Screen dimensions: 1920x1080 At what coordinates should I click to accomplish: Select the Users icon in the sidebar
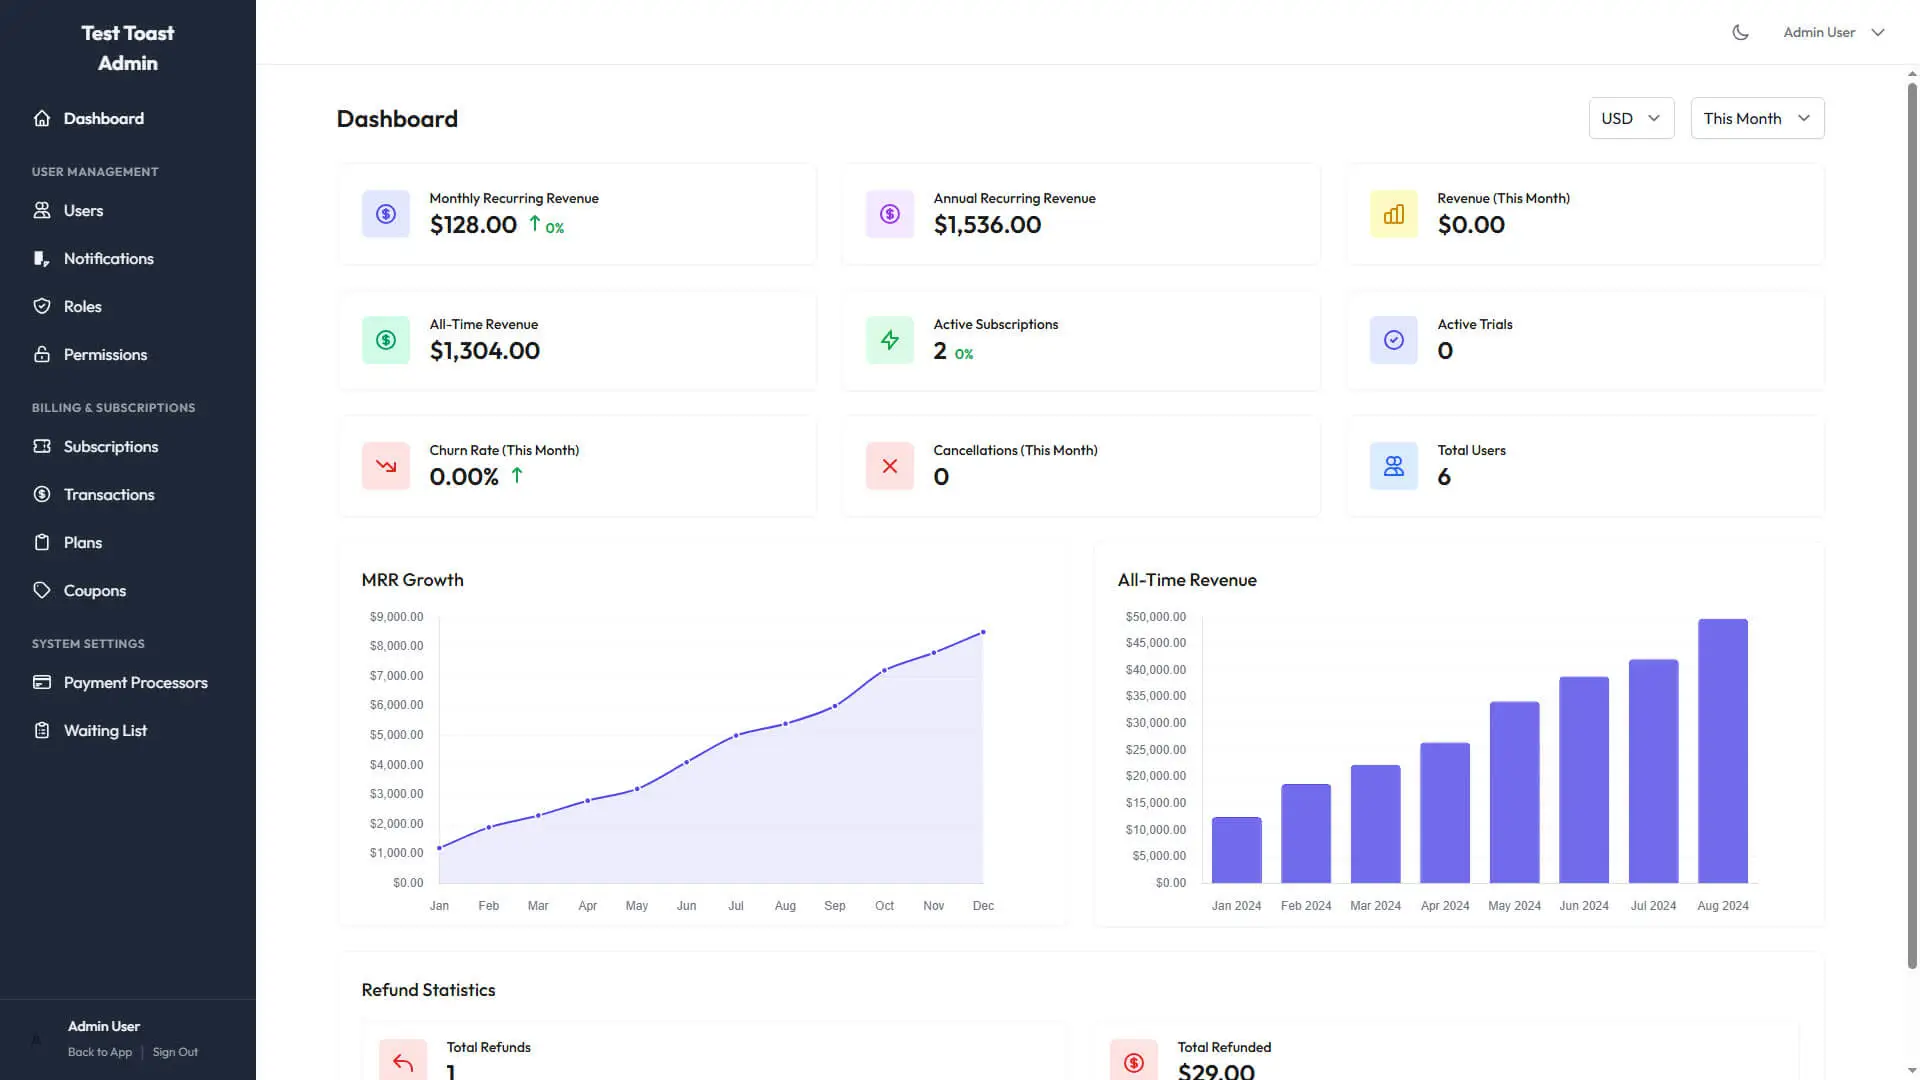click(x=42, y=210)
